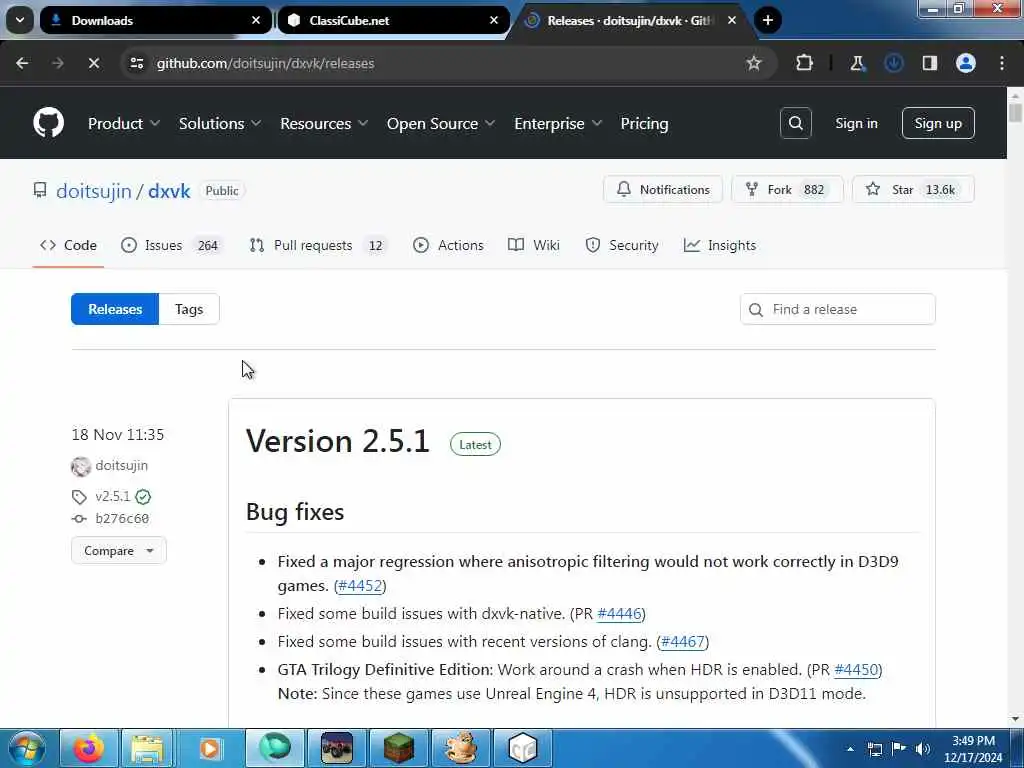Expand the Solutions menu
The image size is (1024, 768).
click(219, 123)
